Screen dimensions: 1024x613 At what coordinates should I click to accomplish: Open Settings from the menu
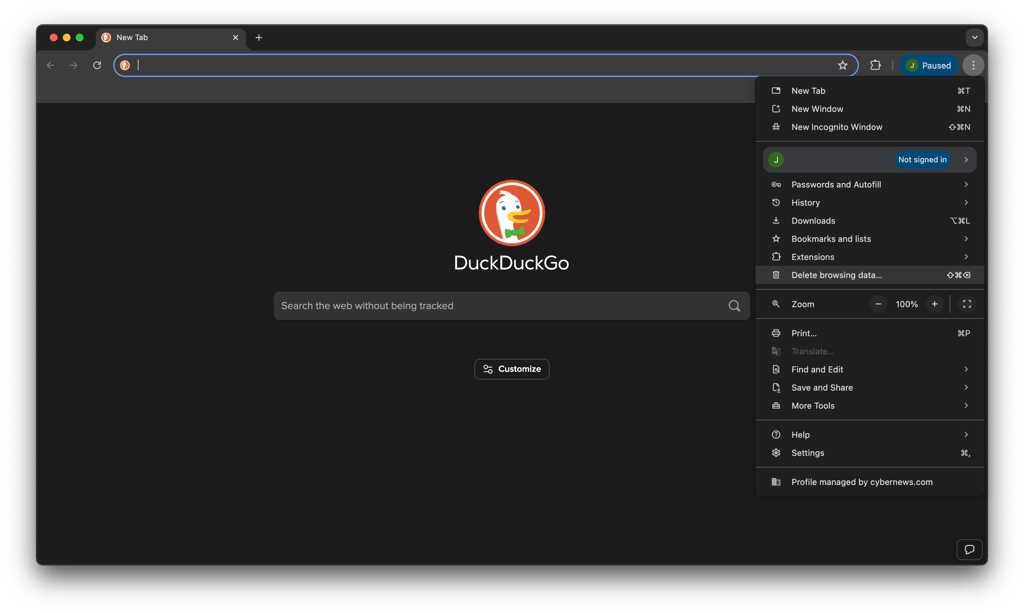pyautogui.click(x=870, y=453)
